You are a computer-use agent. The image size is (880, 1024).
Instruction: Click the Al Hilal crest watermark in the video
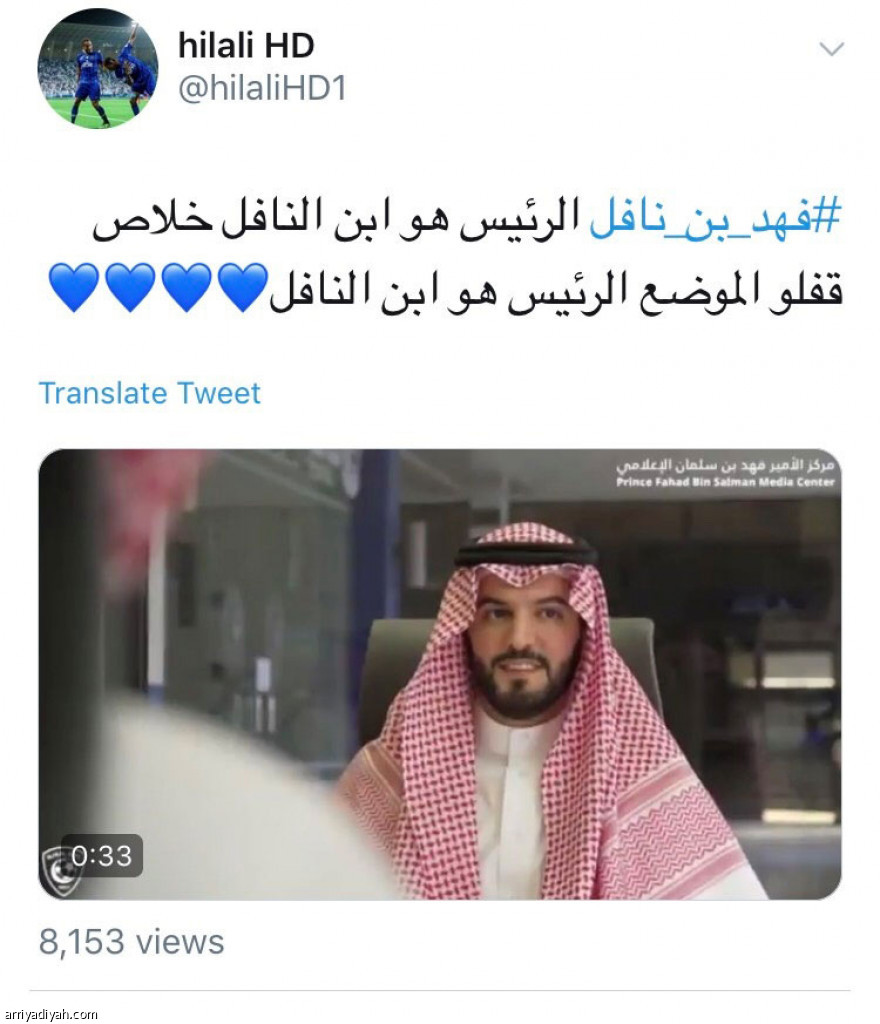pos(60,869)
